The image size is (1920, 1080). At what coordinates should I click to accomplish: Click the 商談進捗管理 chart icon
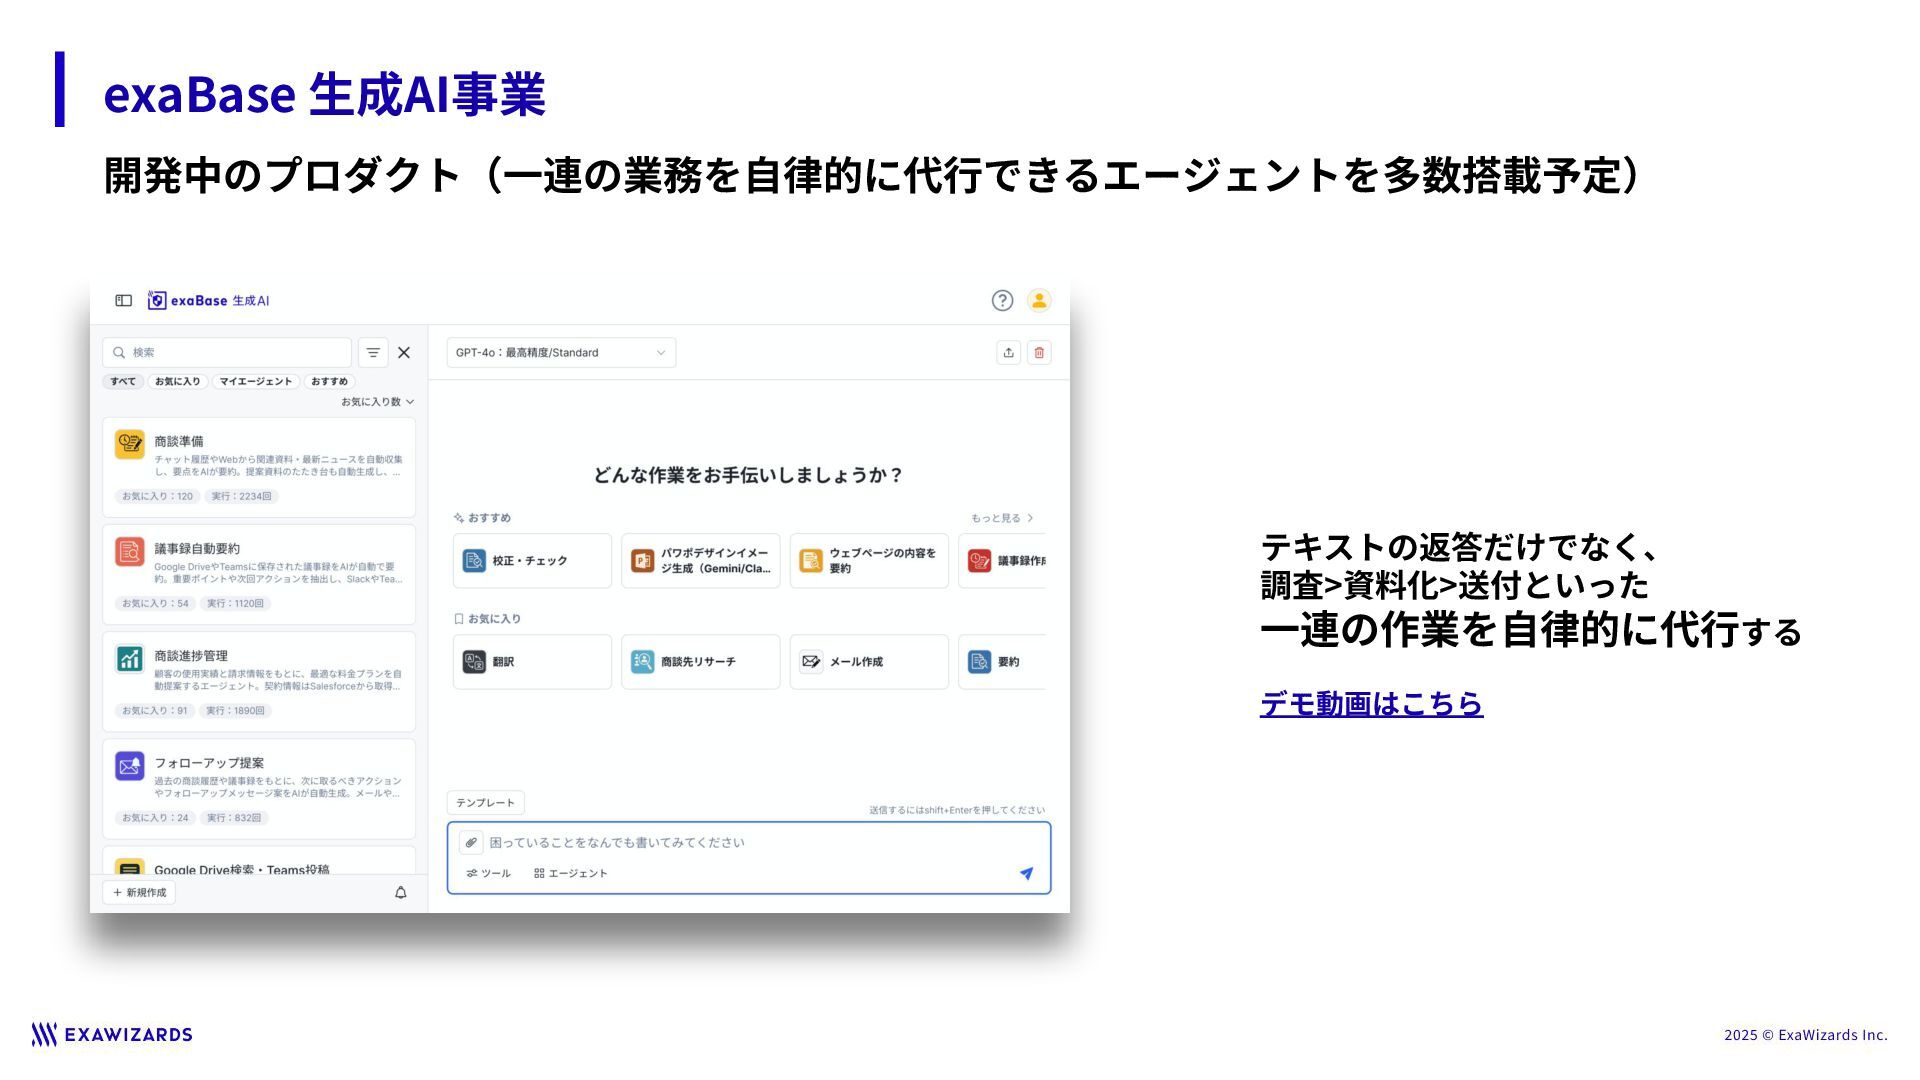(x=130, y=658)
